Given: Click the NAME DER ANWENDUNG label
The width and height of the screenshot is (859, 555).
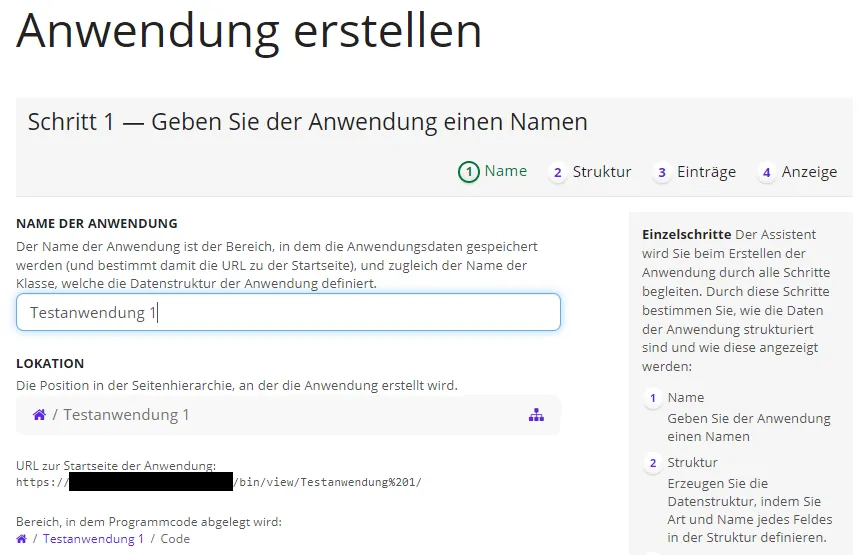Looking at the screenshot, I should coord(96,224).
